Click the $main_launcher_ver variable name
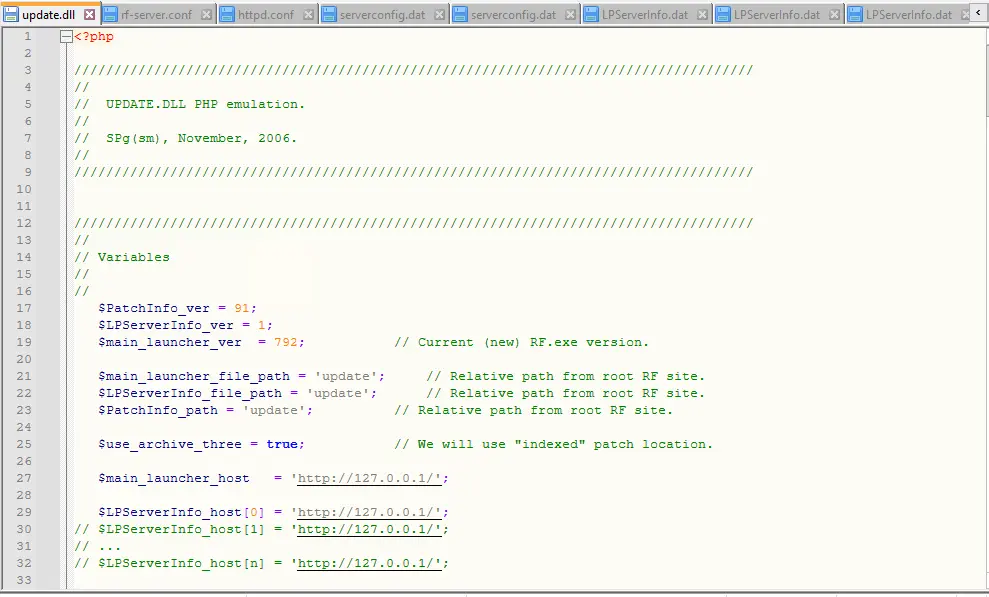Viewport: 989px width, 597px height. click(170, 342)
